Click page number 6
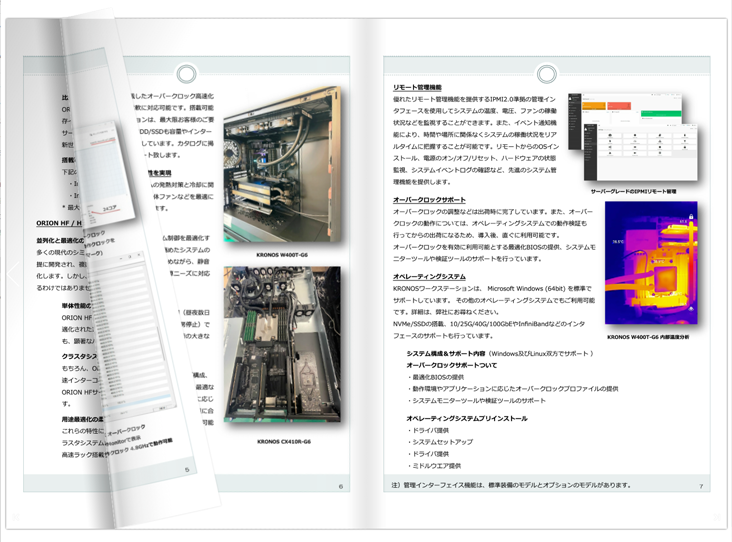The width and height of the screenshot is (732, 542). pyautogui.click(x=341, y=486)
